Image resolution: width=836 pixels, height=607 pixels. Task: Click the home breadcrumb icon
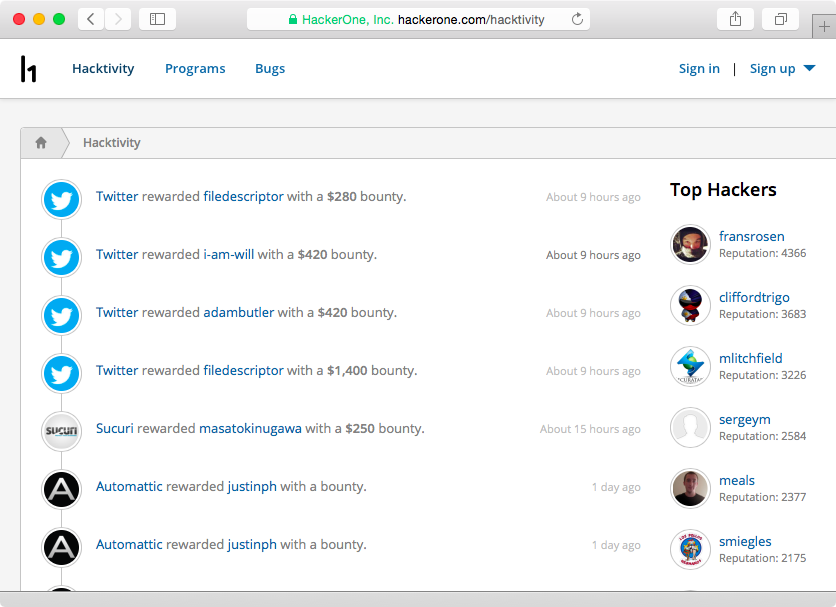(x=41, y=142)
